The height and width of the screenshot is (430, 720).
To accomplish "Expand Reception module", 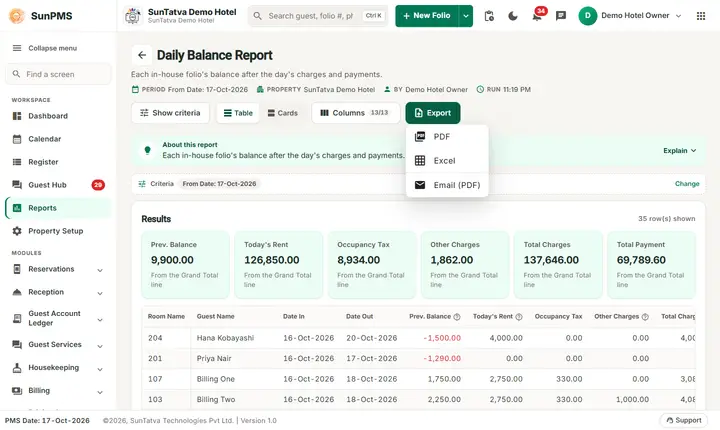I will point(100,293).
